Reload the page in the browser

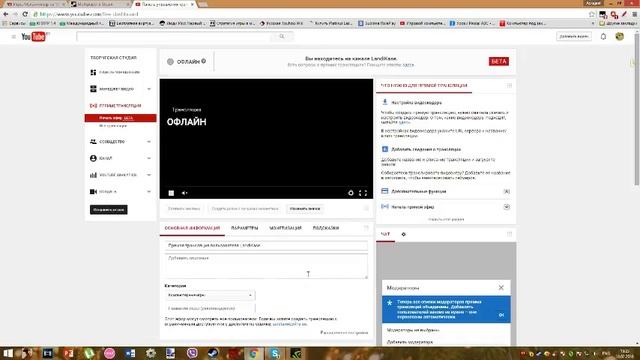click(25, 14)
